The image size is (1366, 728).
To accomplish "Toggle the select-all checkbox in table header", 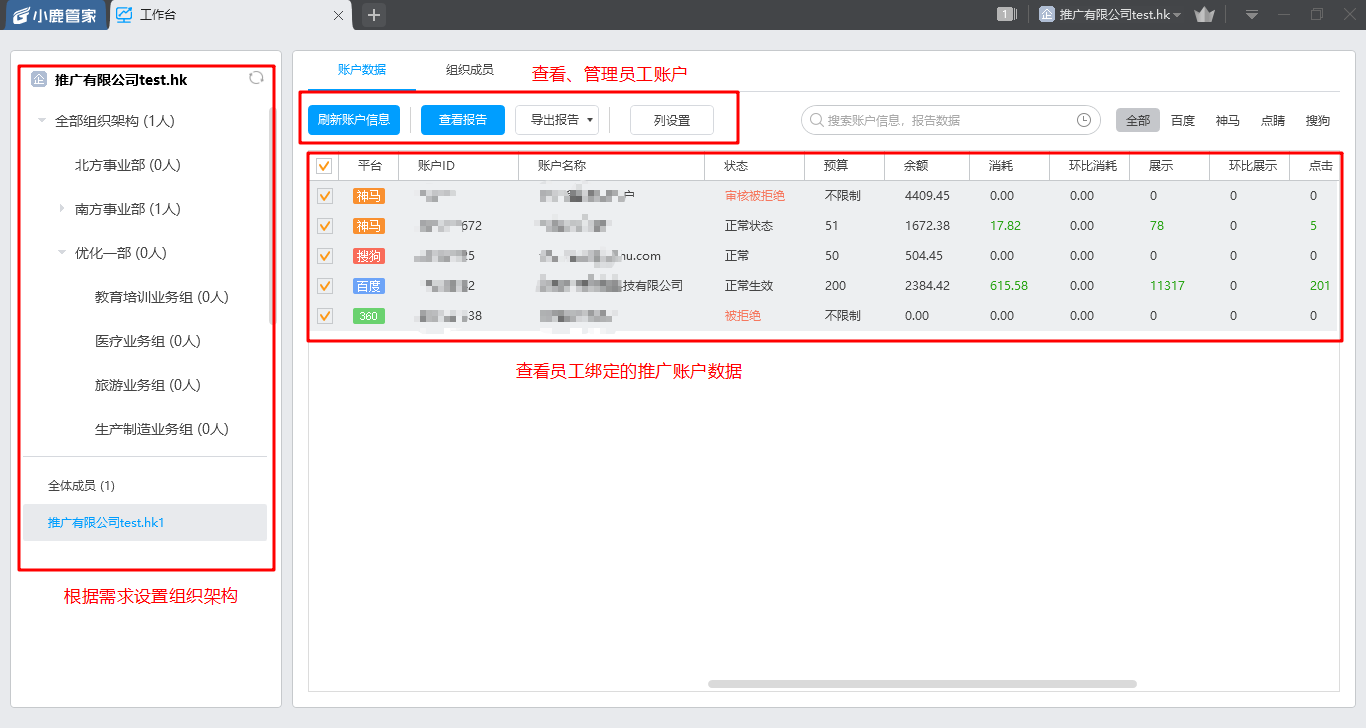I will [325, 166].
